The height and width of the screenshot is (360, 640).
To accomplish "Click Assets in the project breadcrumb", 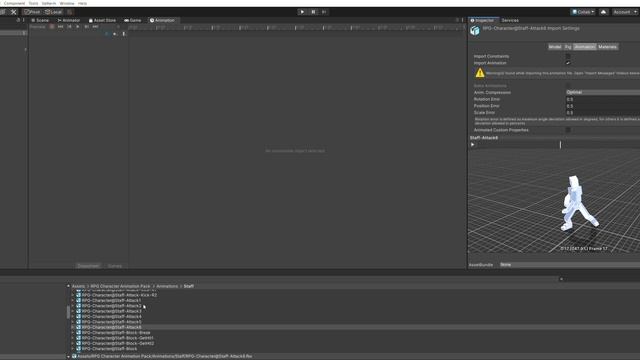I will tap(78, 286).
